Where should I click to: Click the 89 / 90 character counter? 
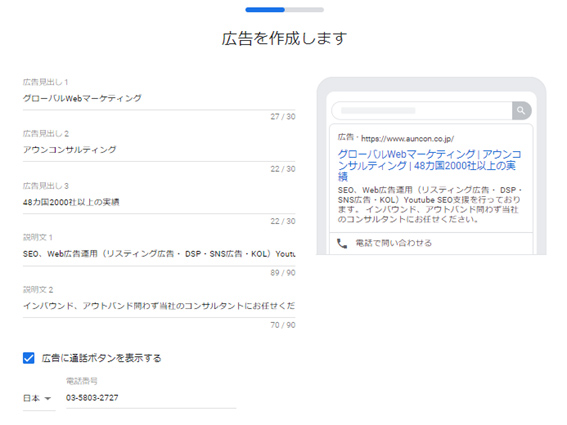click(283, 273)
